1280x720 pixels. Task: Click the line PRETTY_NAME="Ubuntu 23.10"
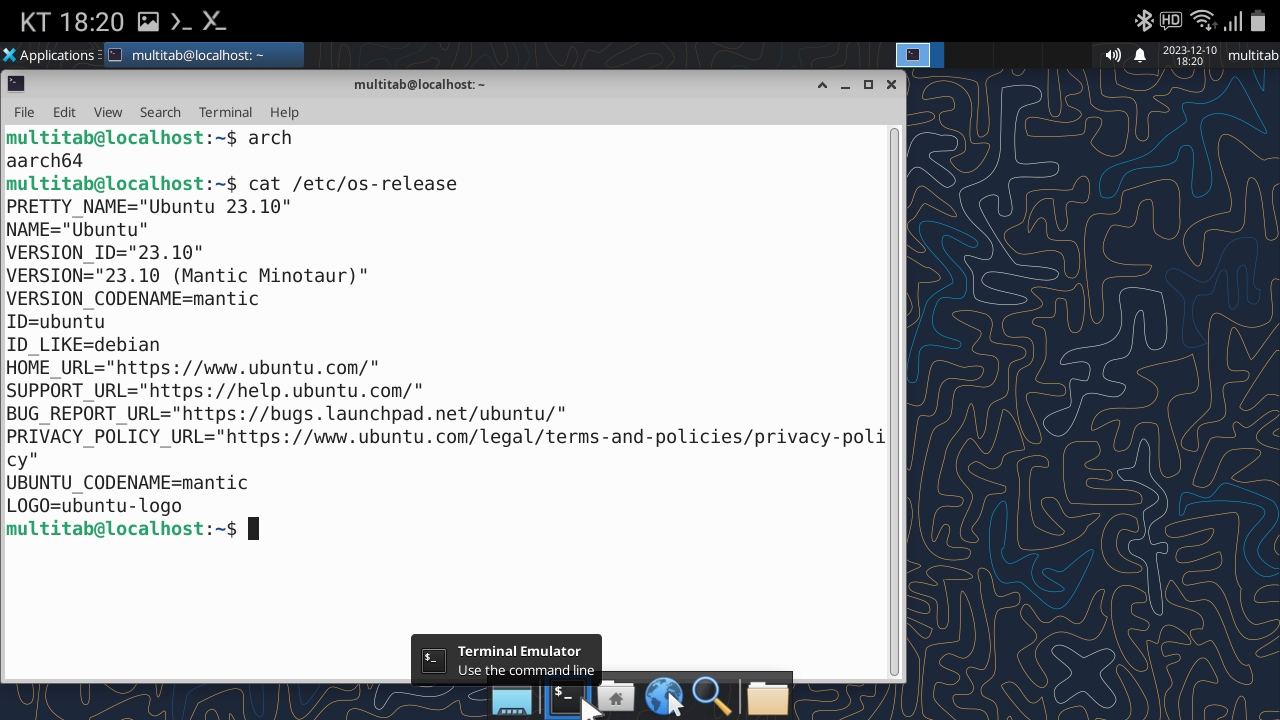[x=148, y=206]
